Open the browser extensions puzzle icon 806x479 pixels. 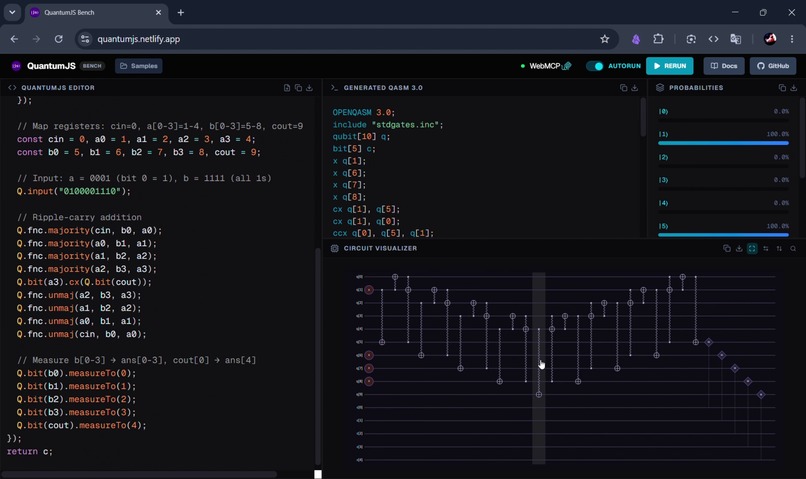[658, 39]
